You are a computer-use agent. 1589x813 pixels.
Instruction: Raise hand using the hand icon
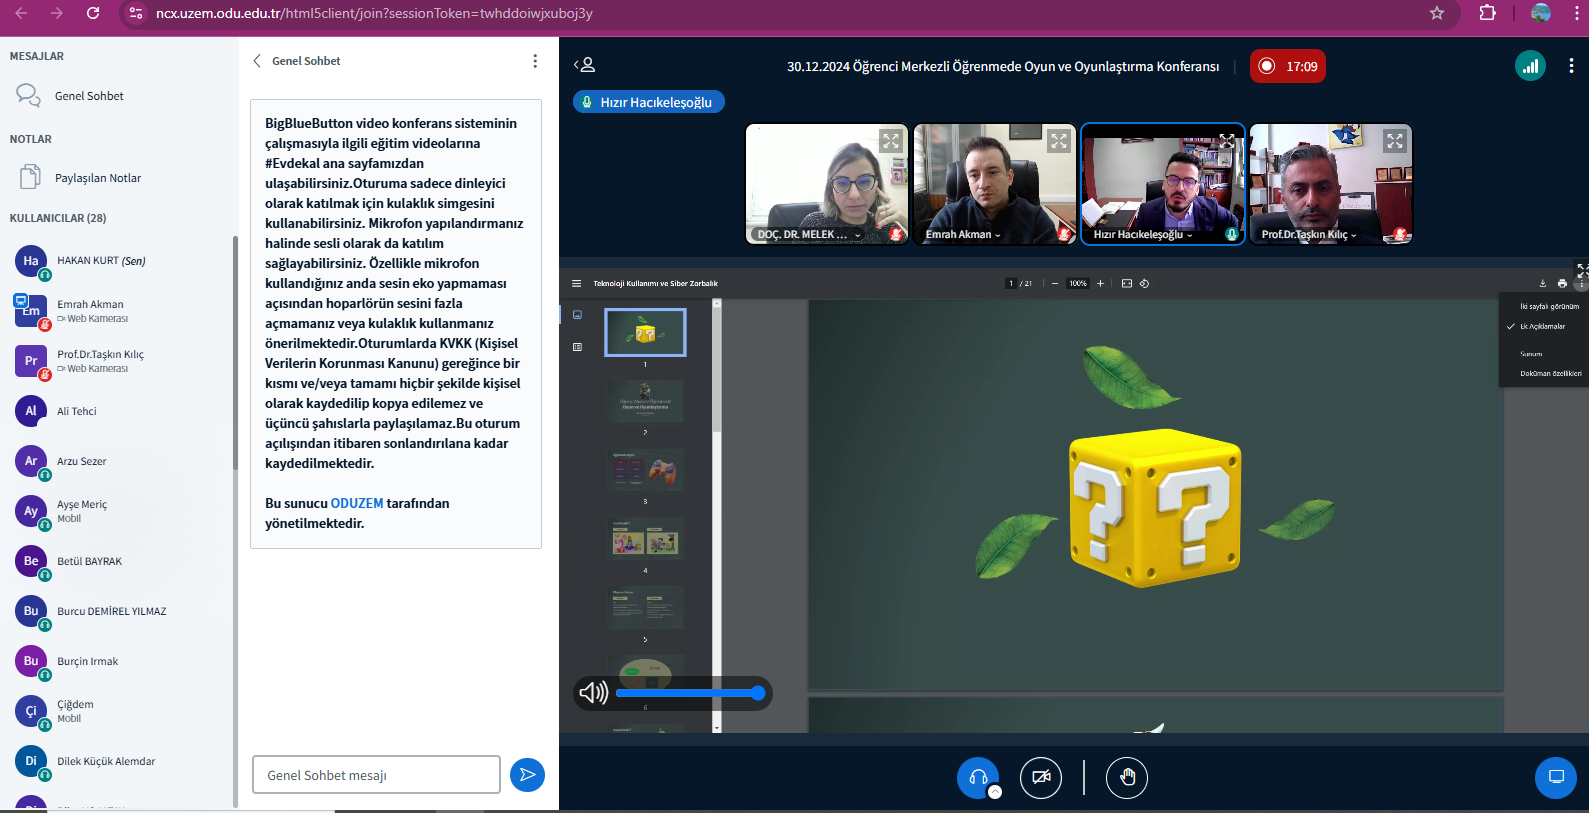point(1127,777)
